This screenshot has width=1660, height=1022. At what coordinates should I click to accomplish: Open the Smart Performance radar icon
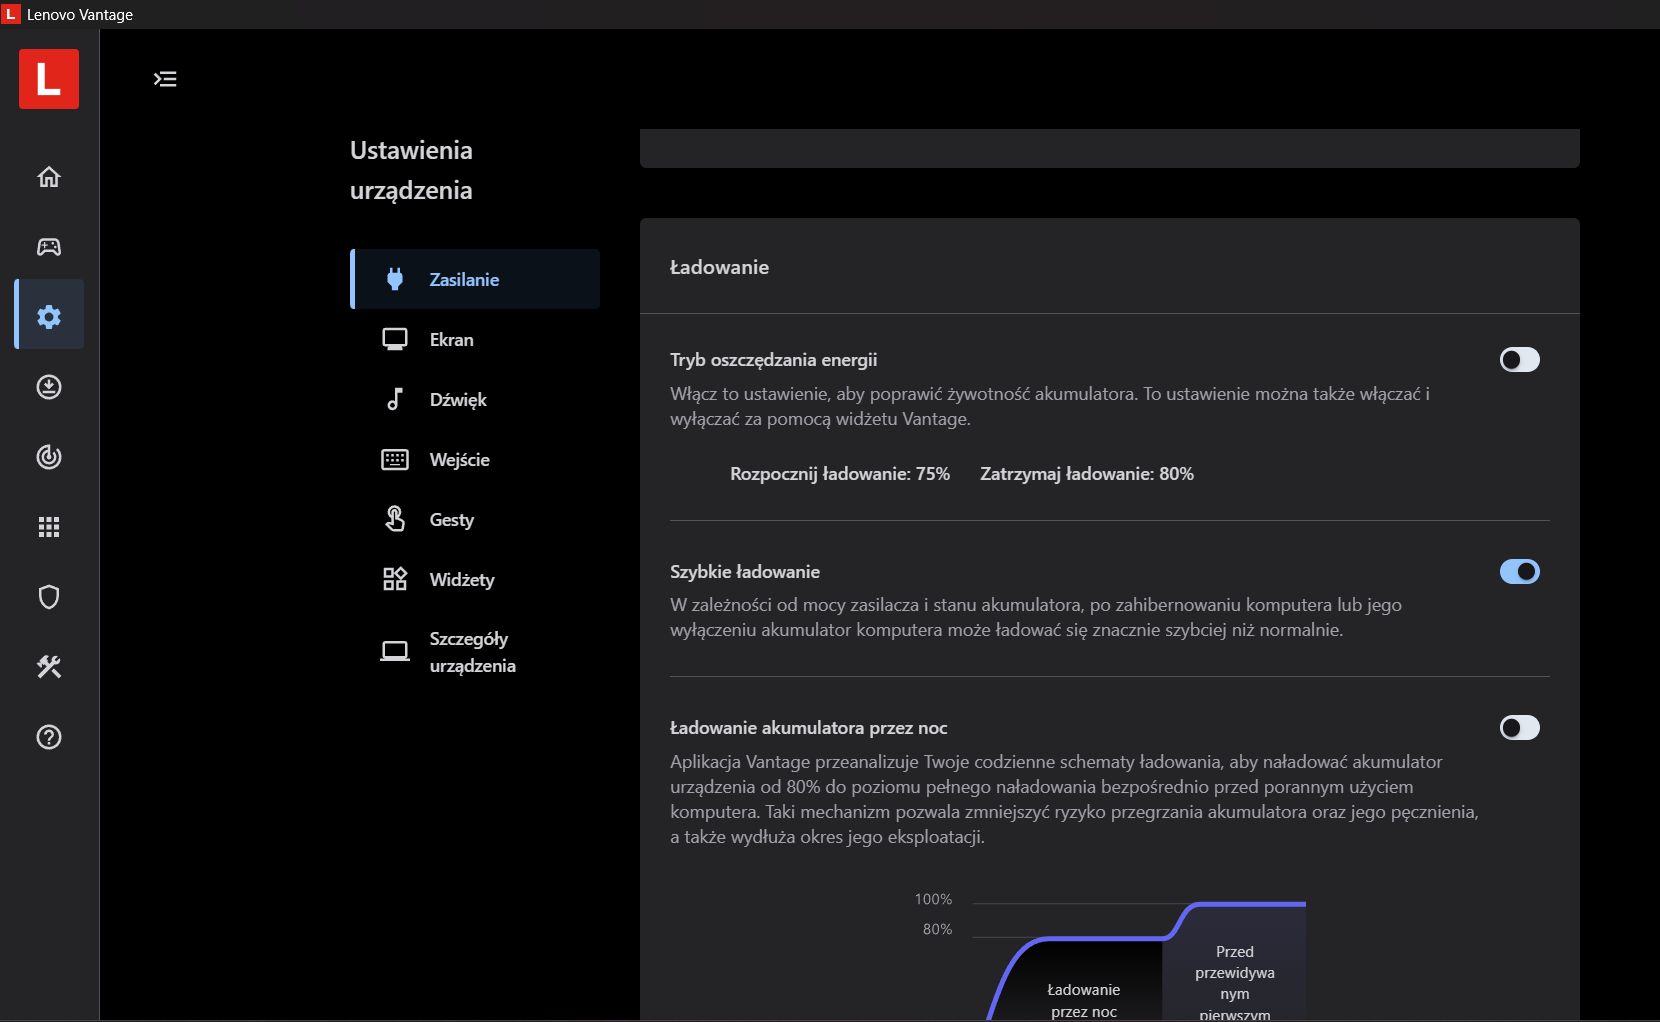49,457
